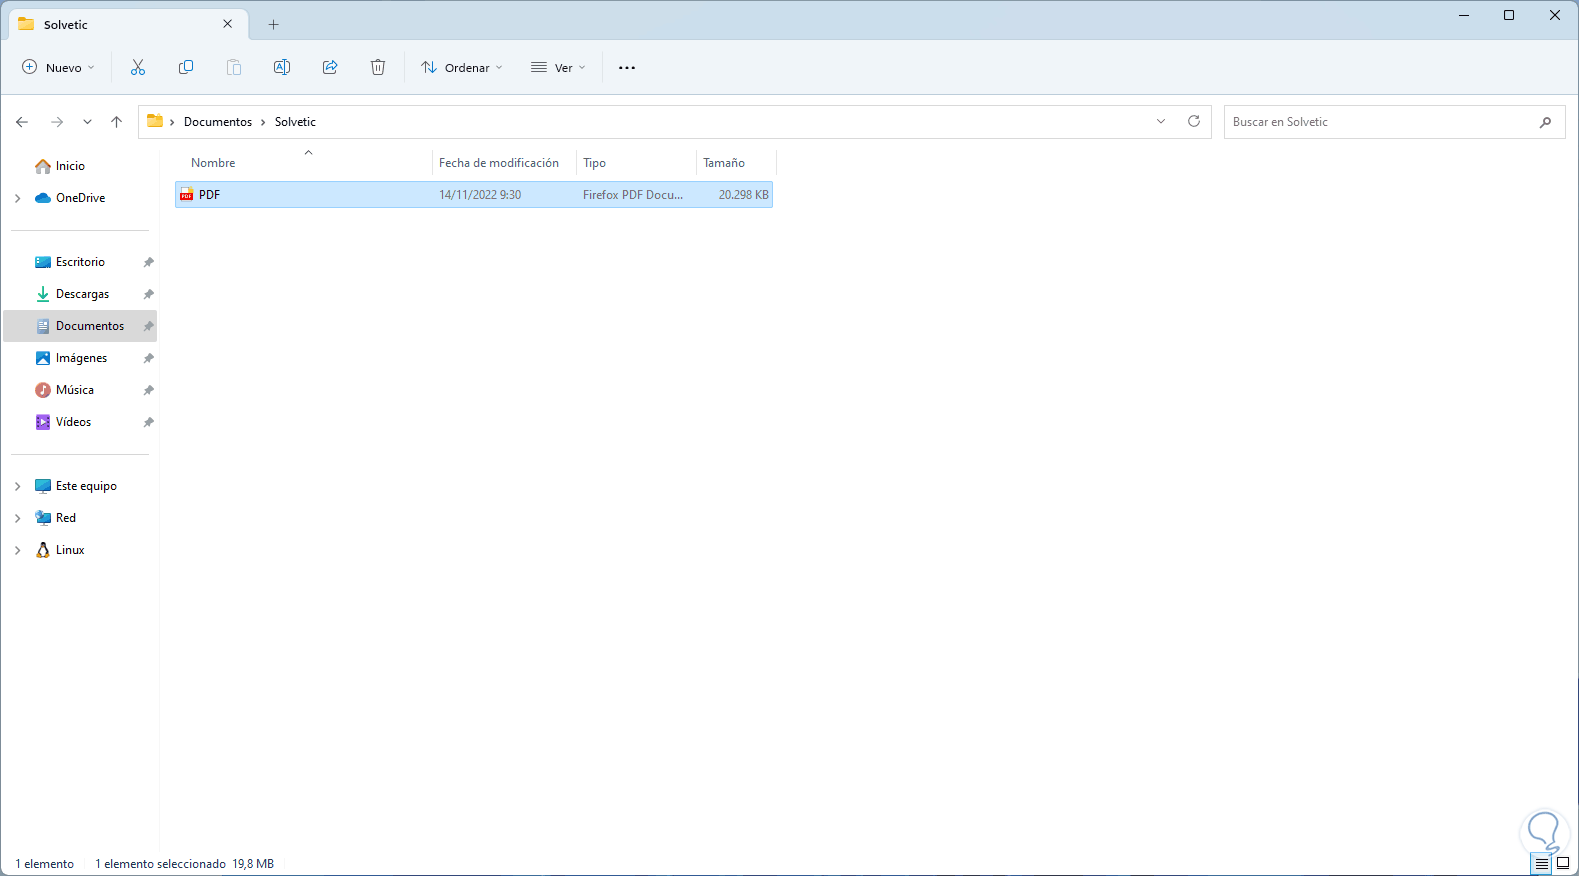The image size is (1579, 876).
Task: Open the Ver view dropdown
Action: [558, 68]
